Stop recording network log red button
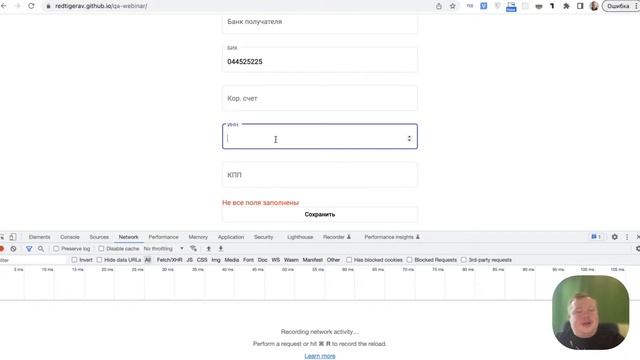 tap(2, 249)
